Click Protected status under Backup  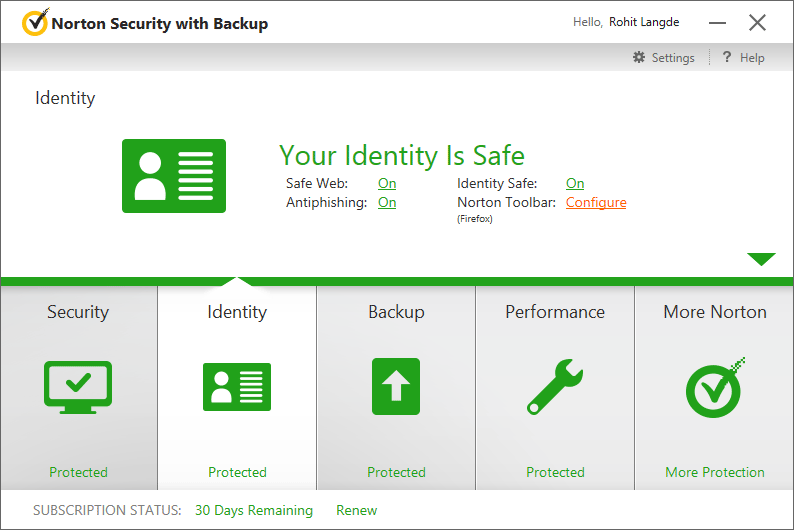pyautogui.click(x=396, y=472)
